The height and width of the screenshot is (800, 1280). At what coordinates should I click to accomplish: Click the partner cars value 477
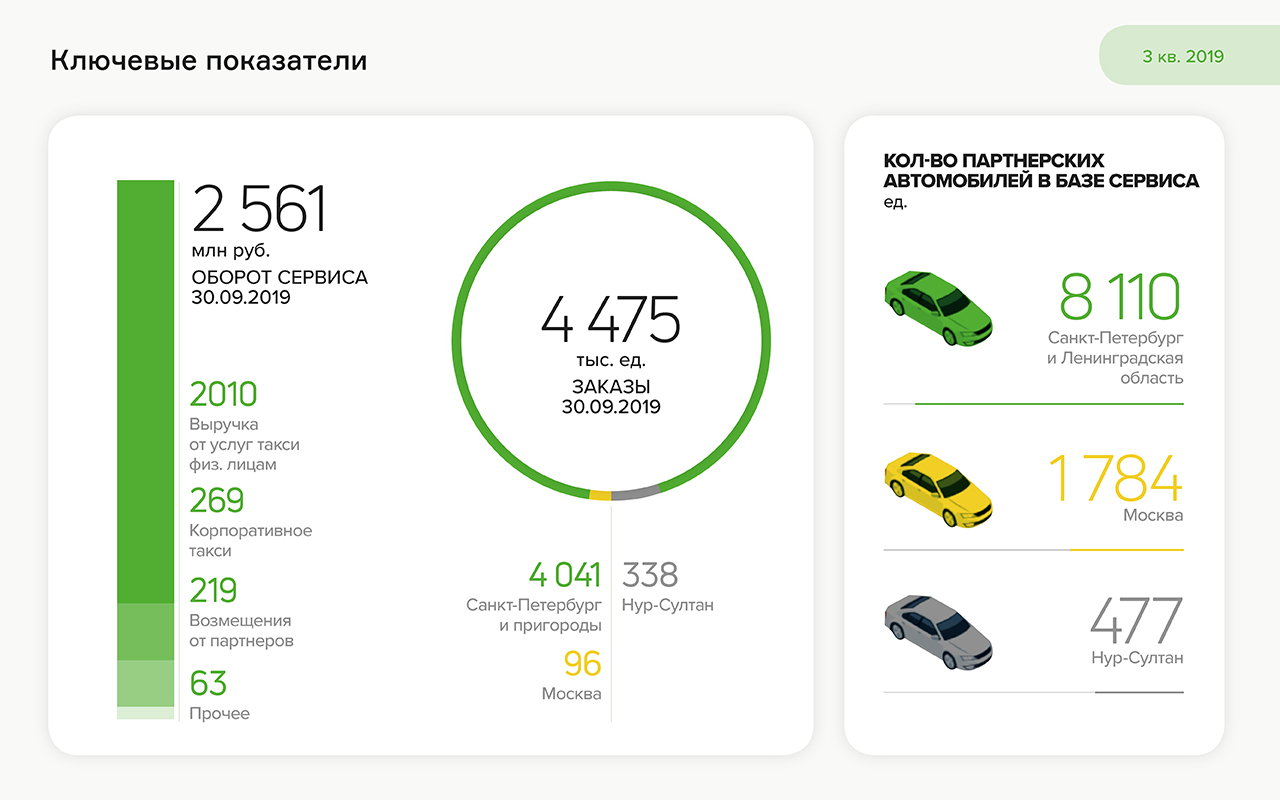1137,621
